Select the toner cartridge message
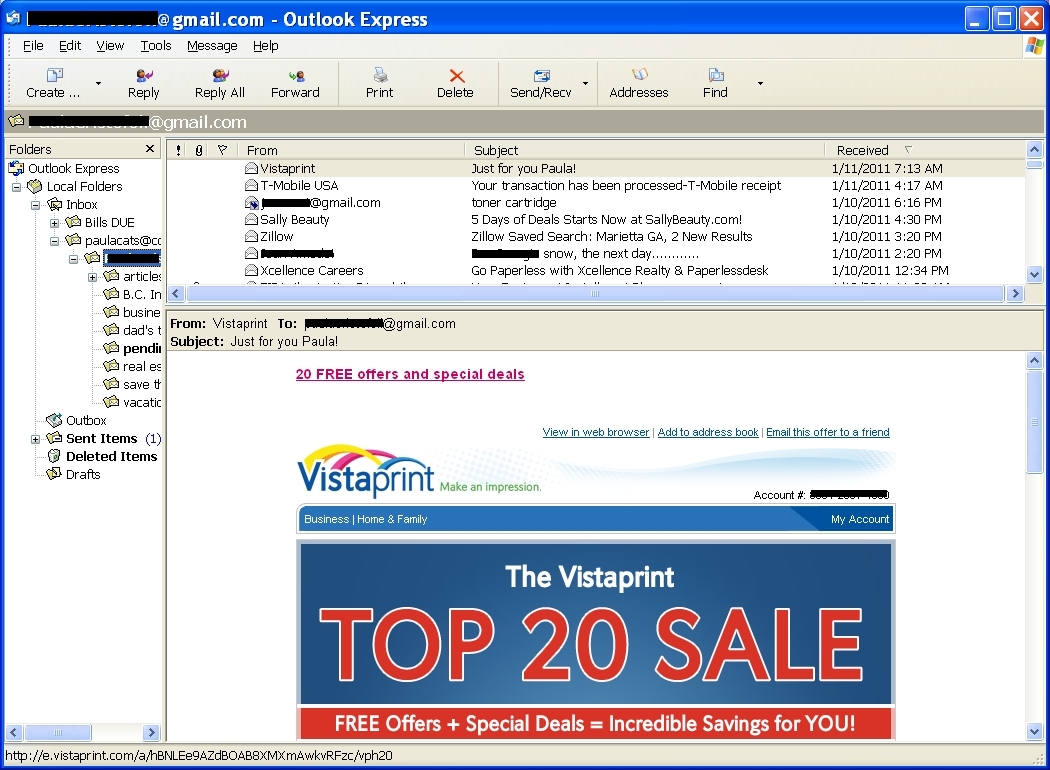Image resolution: width=1050 pixels, height=770 pixels. 595,203
